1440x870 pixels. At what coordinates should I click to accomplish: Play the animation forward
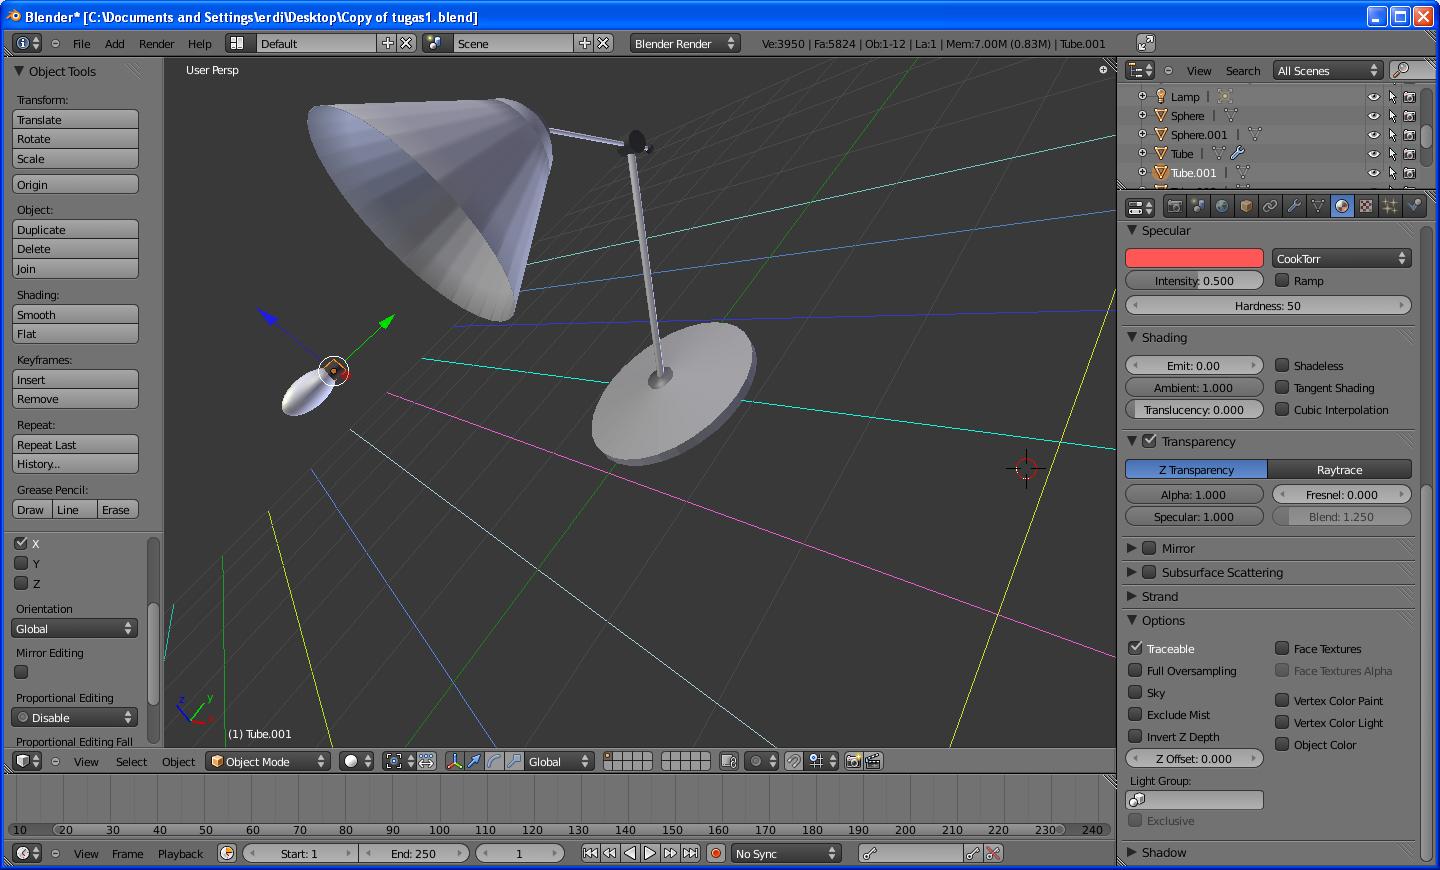(650, 854)
